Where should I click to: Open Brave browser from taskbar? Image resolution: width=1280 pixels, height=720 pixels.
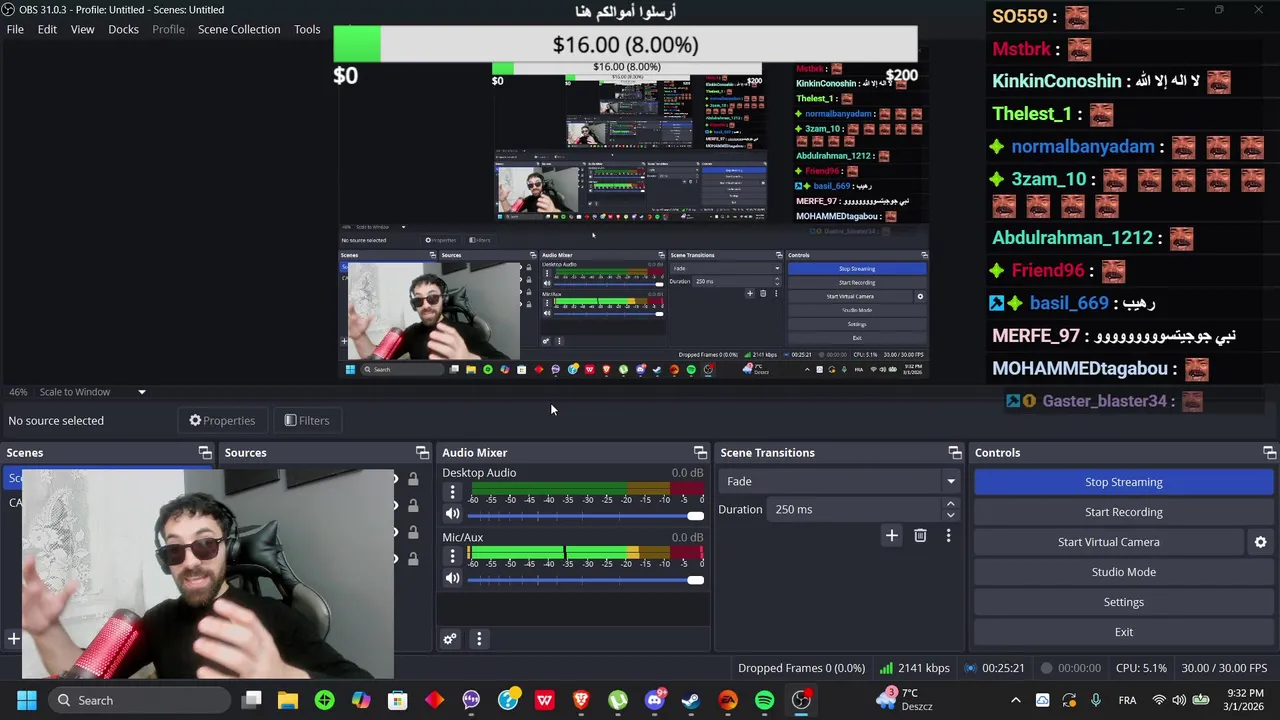(x=581, y=700)
